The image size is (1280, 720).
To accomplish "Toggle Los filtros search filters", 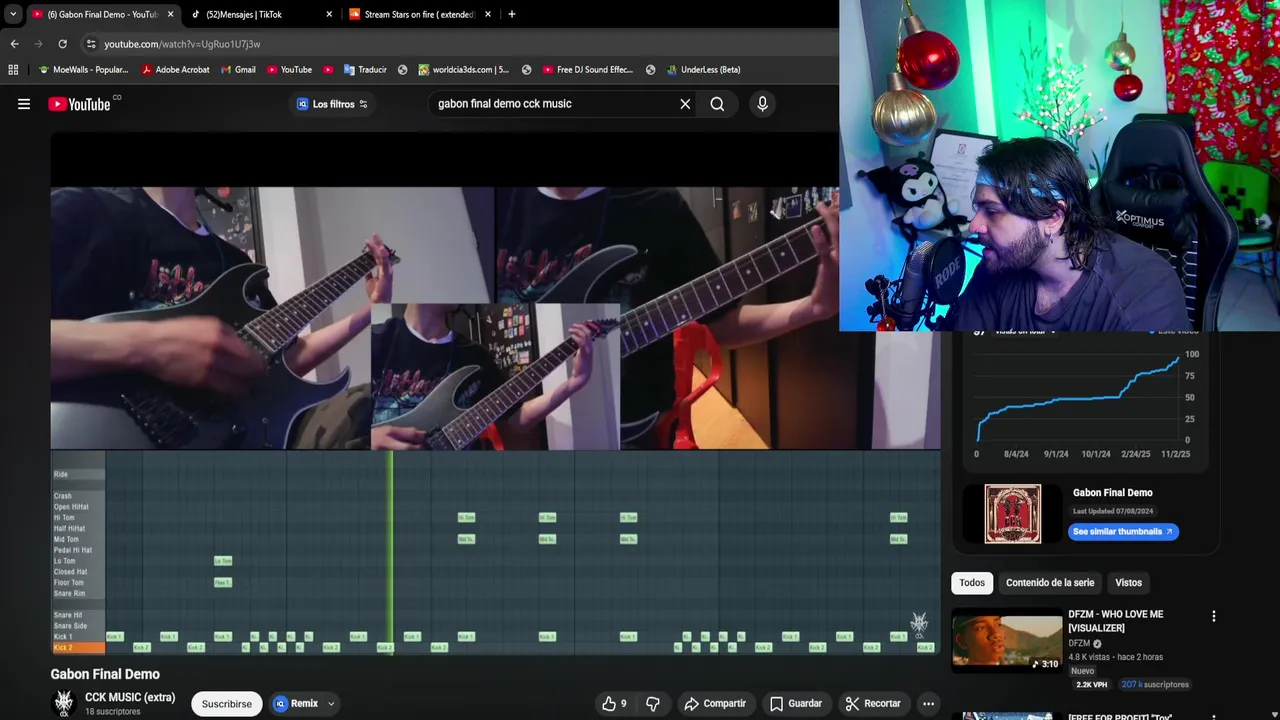I will 332,104.
